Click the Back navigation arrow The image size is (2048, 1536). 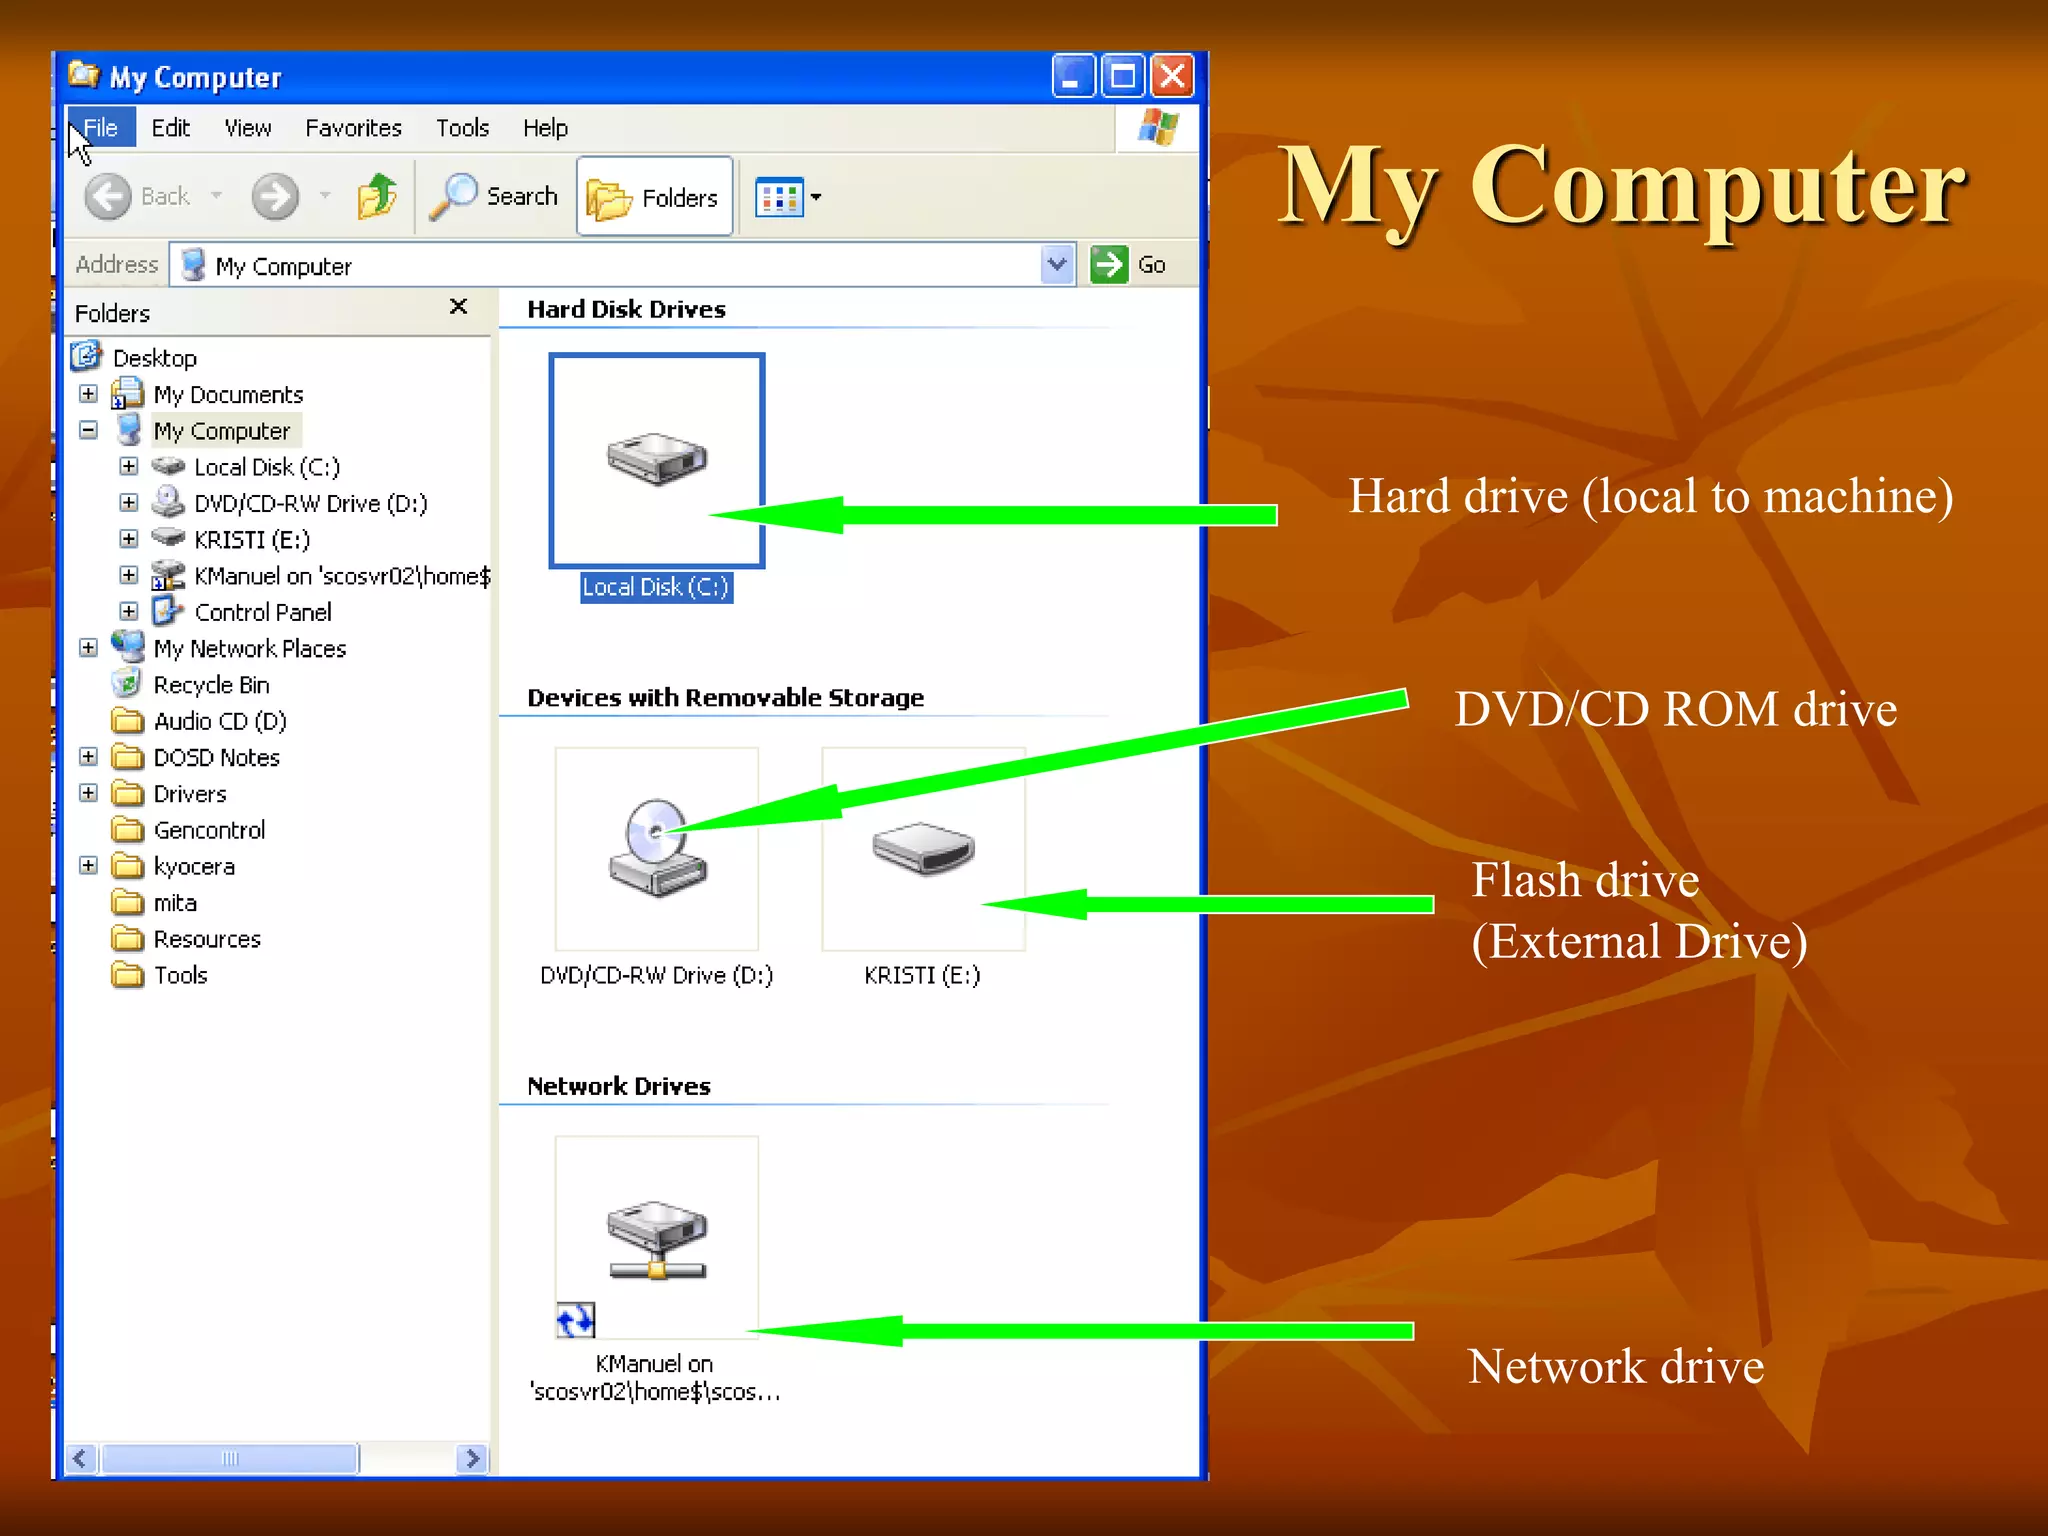coord(108,196)
